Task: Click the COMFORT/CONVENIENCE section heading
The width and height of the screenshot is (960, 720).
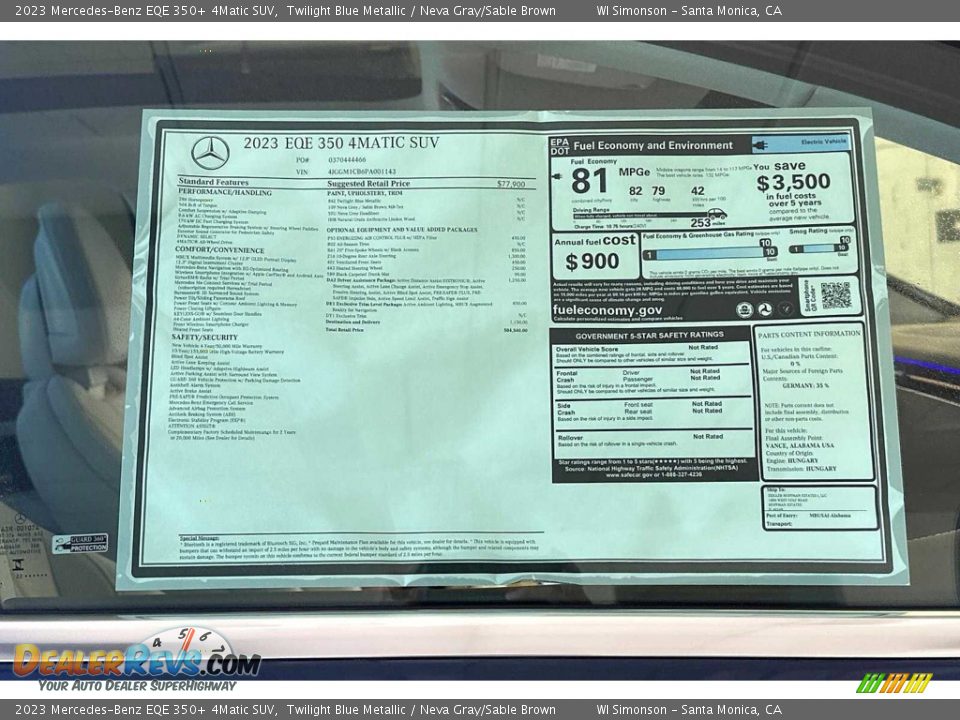Action: [220, 250]
